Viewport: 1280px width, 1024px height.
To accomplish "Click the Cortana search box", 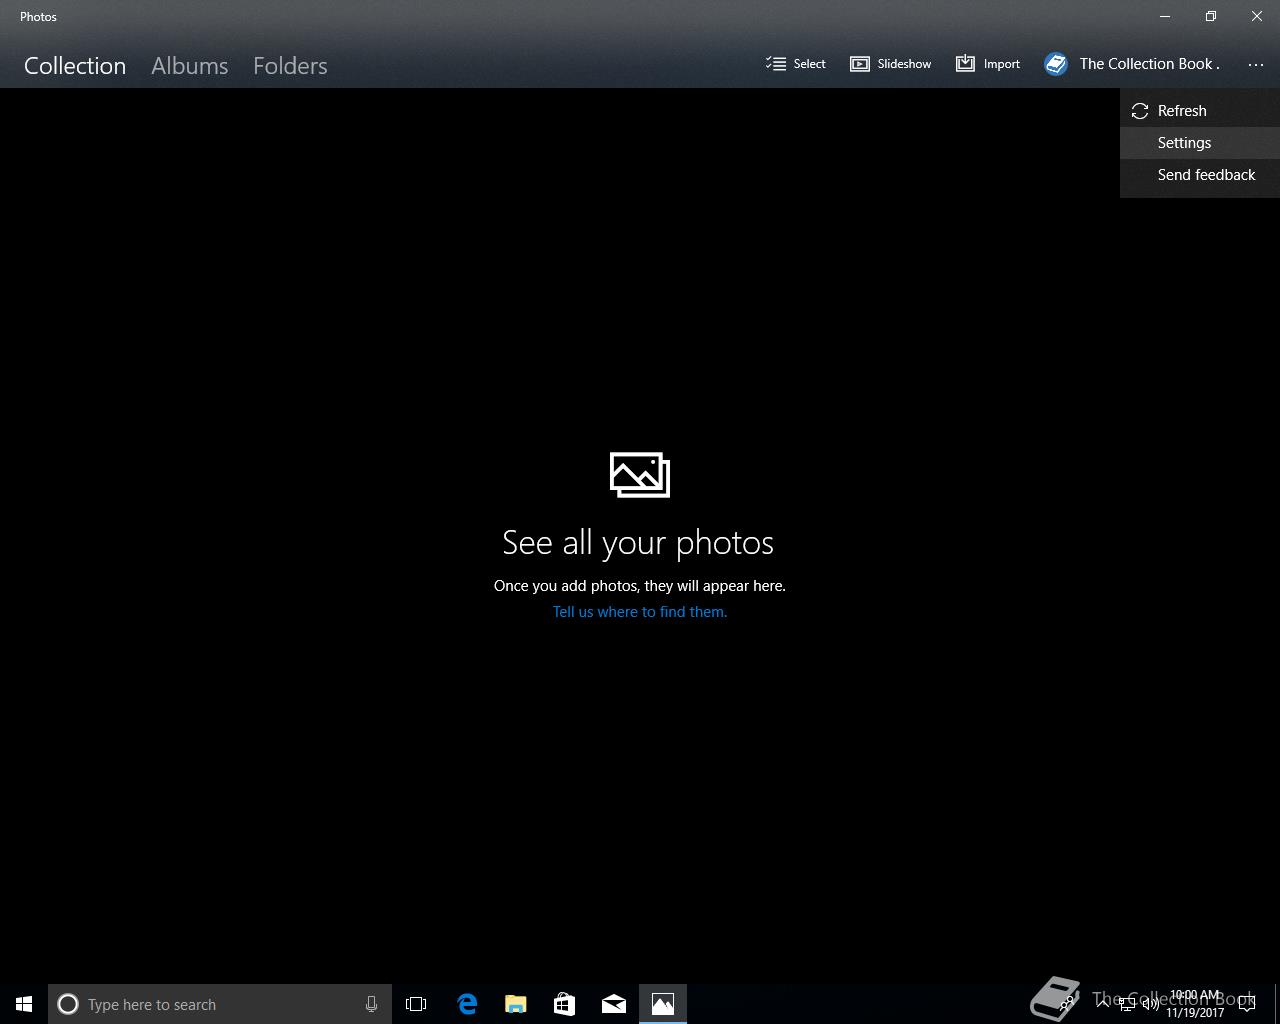I will coord(220,1004).
